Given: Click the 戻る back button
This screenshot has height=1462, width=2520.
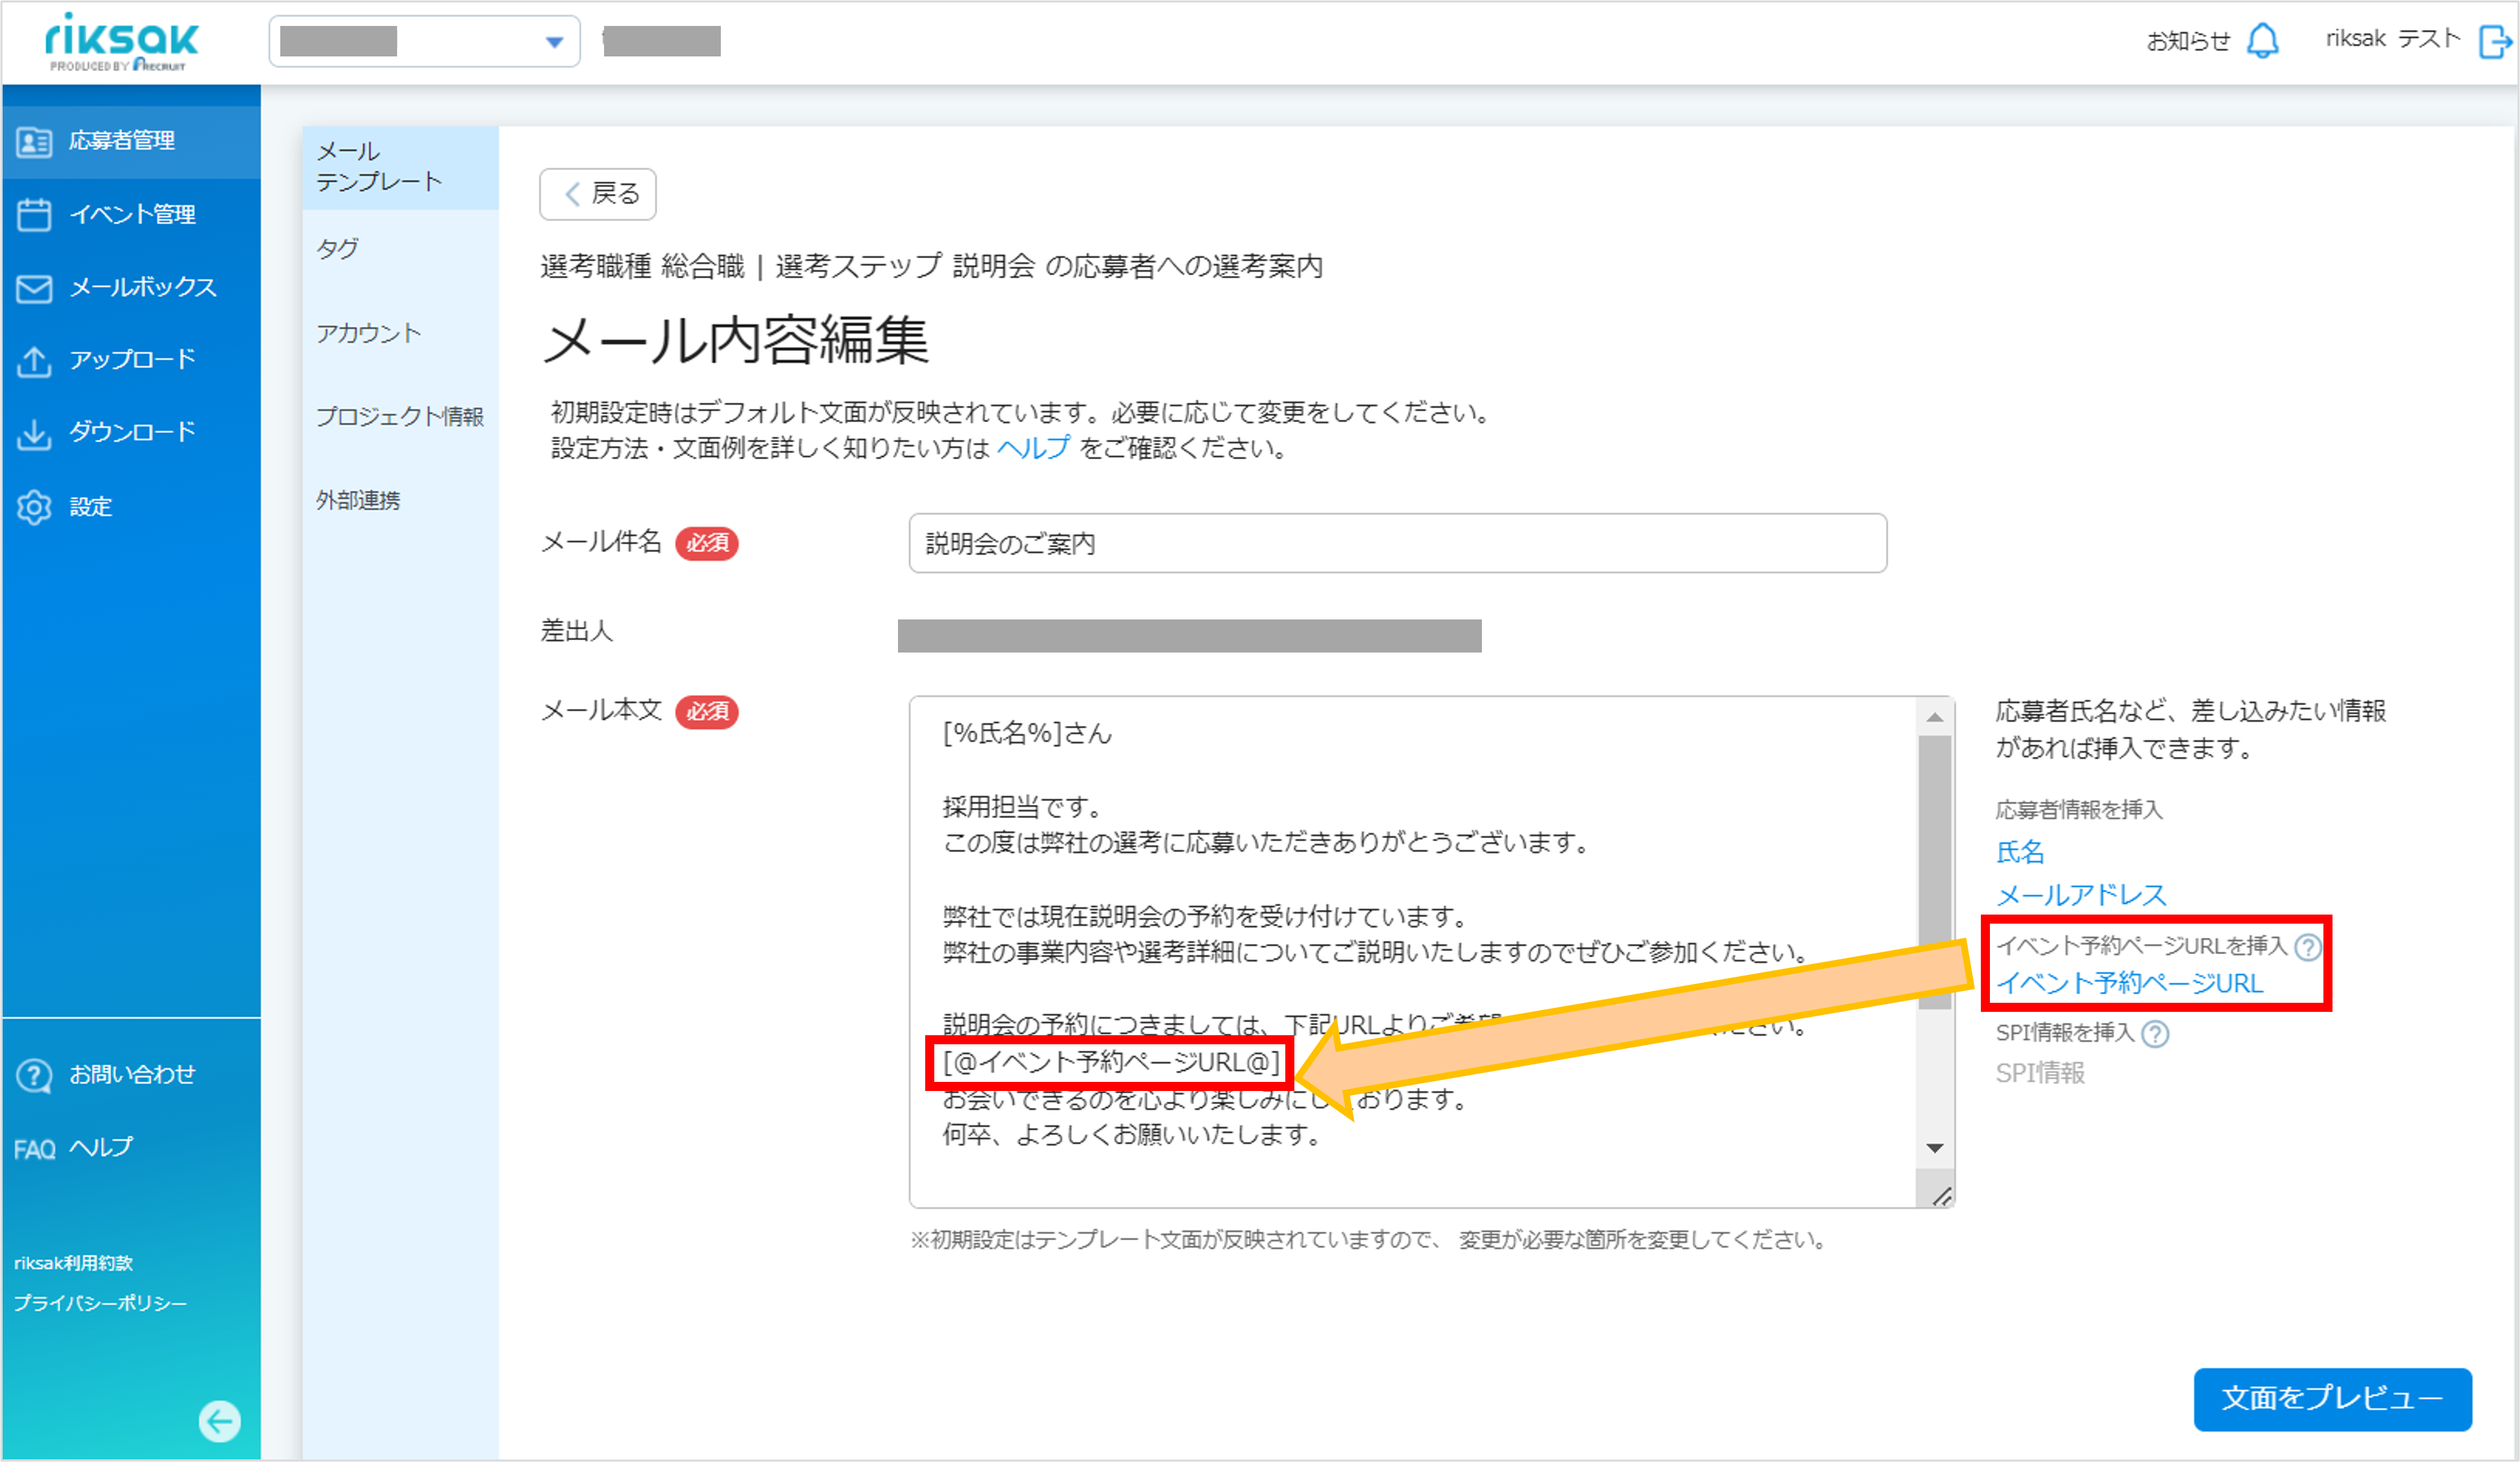Looking at the screenshot, I should (598, 194).
